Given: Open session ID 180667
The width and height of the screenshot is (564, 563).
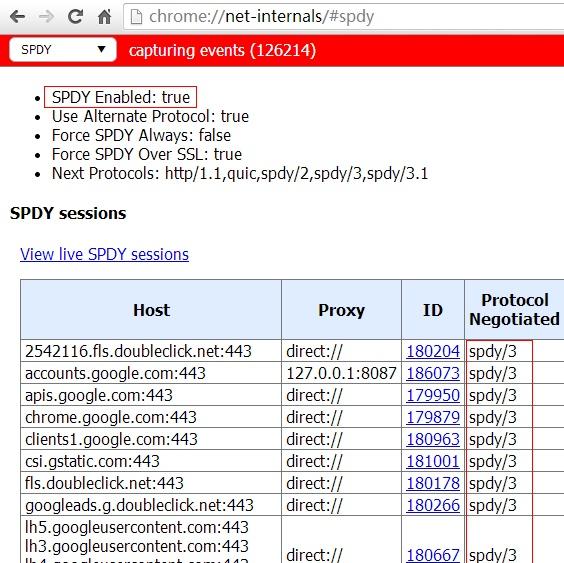Looking at the screenshot, I should coord(433,555).
